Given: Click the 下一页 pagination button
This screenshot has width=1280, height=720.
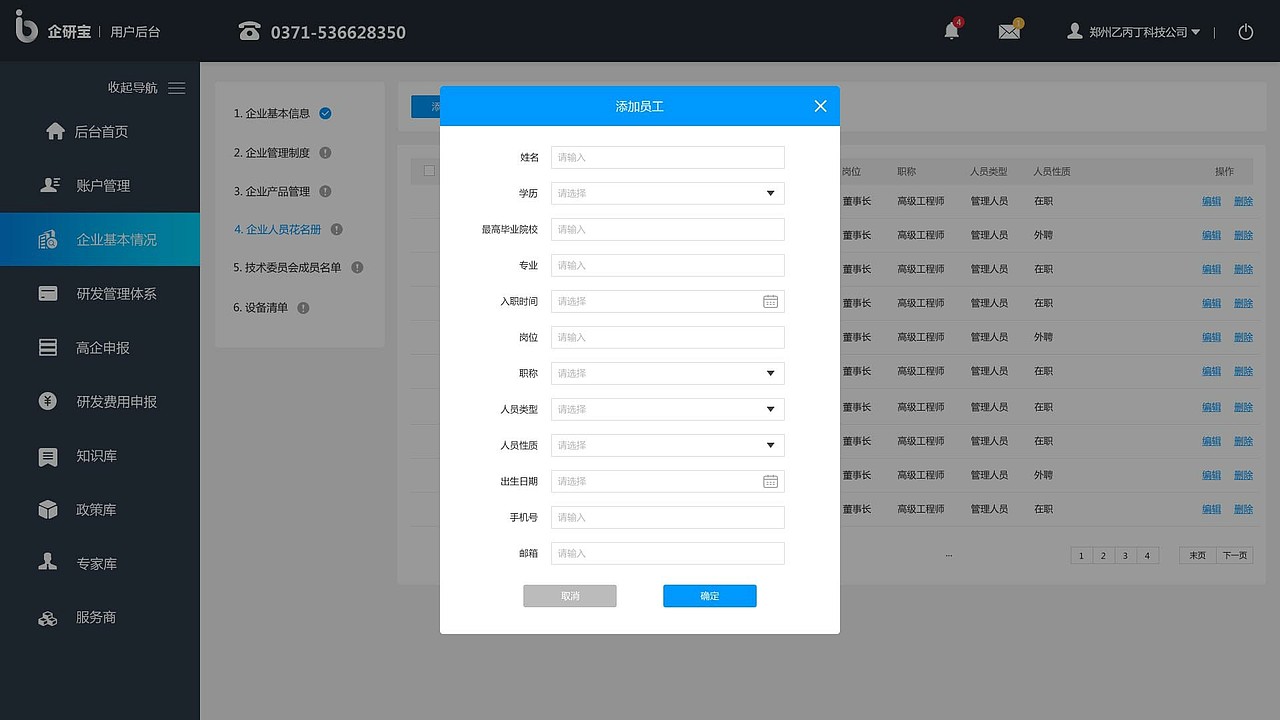Looking at the screenshot, I should 1234,556.
